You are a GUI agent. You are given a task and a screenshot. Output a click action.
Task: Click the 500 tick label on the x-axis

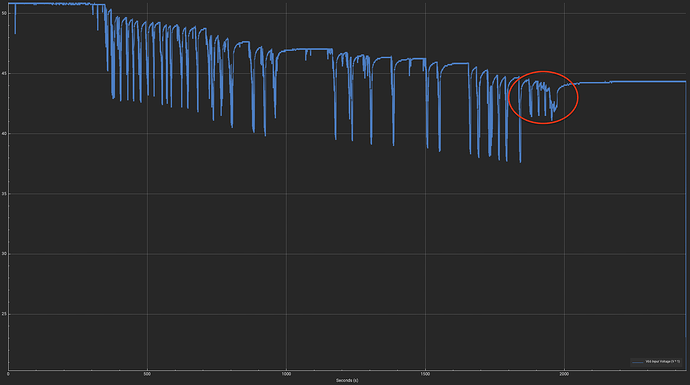click(x=147, y=374)
